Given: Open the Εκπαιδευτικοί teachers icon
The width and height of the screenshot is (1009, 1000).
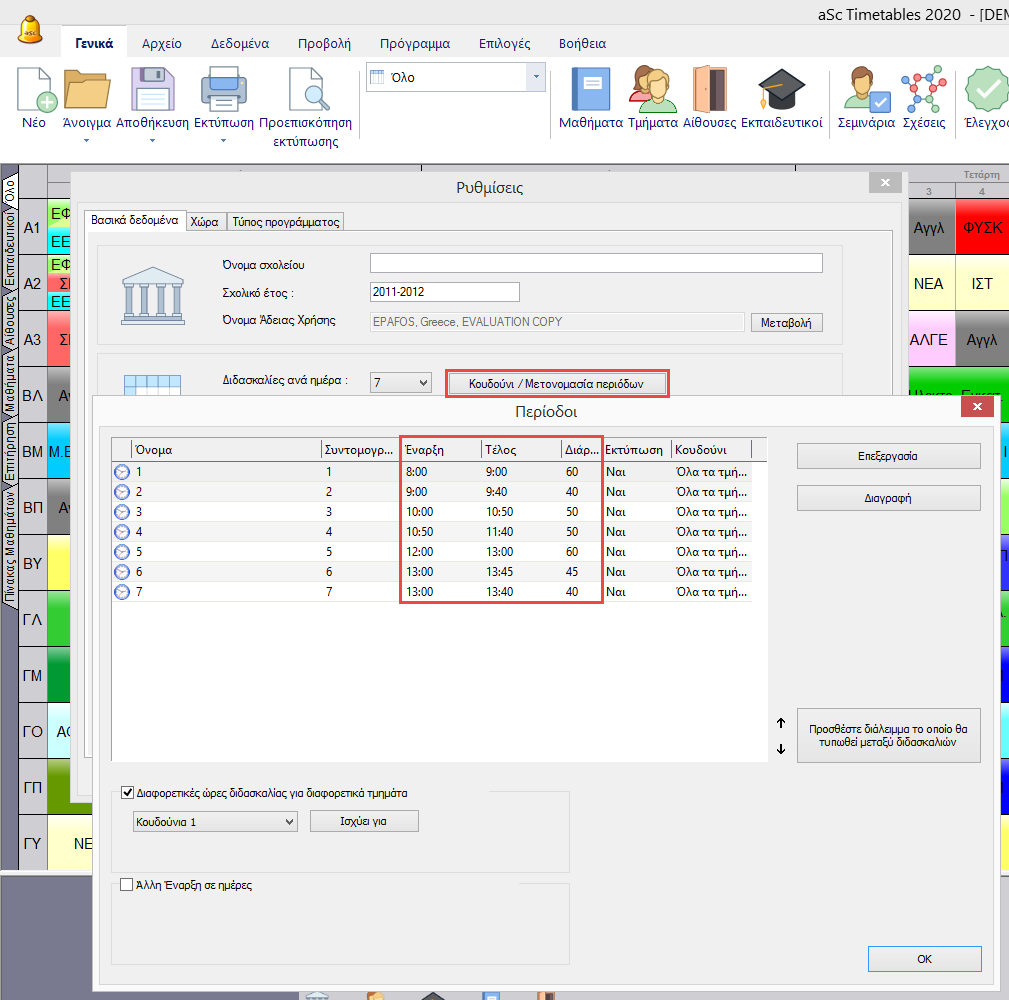Looking at the screenshot, I should 781,90.
